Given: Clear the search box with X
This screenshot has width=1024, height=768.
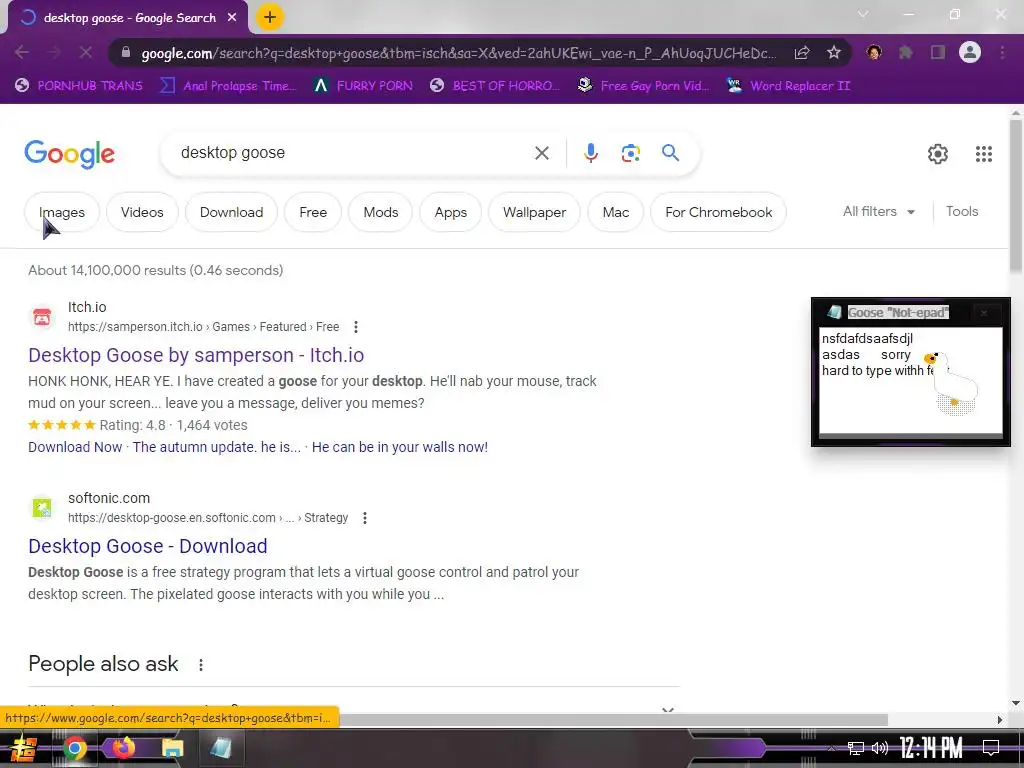Looking at the screenshot, I should [x=541, y=153].
